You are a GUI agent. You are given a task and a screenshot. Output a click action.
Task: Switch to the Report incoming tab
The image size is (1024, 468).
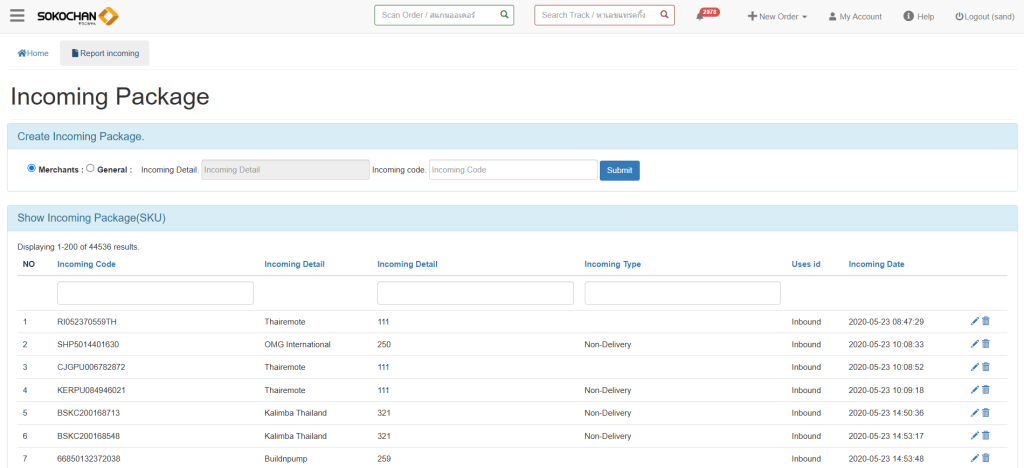pyautogui.click(x=105, y=53)
